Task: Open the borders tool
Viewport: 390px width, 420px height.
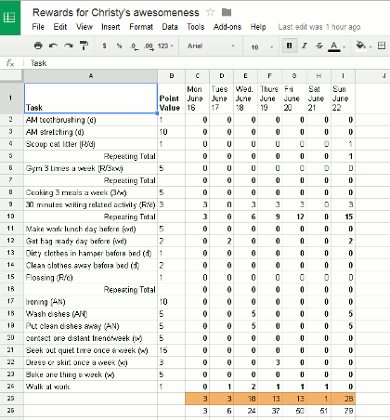Action: point(382,46)
